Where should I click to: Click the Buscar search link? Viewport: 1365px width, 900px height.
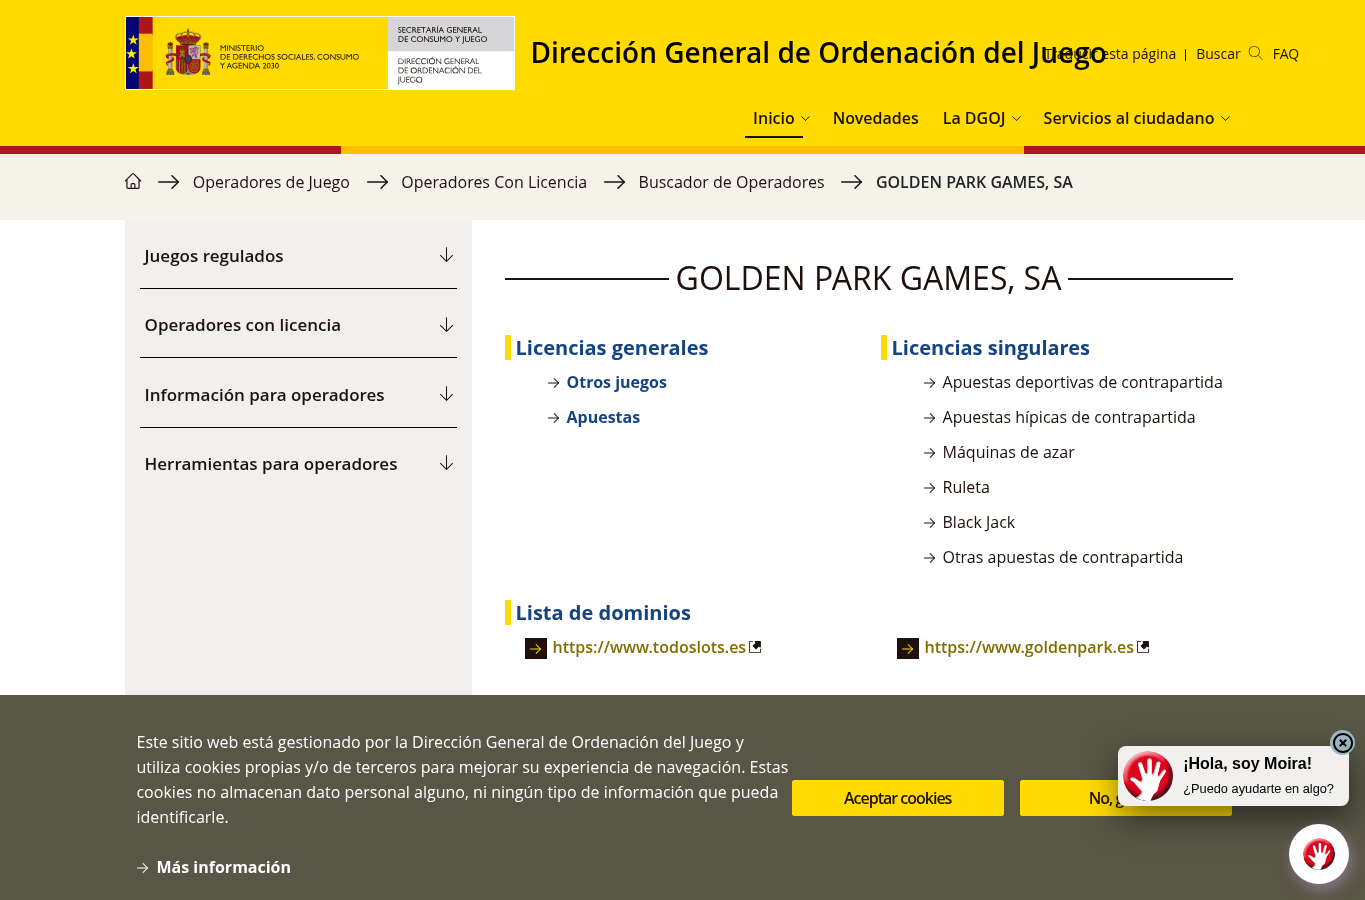[1218, 54]
